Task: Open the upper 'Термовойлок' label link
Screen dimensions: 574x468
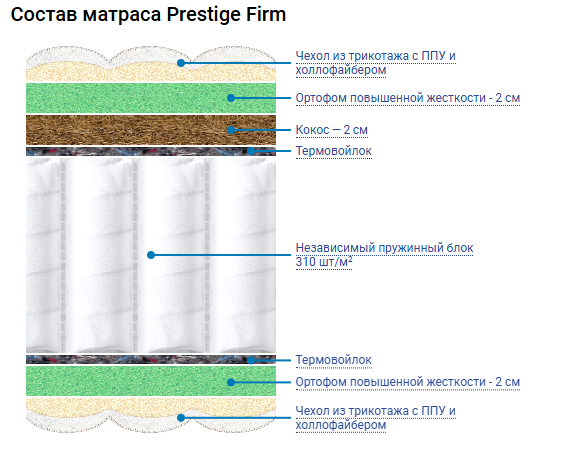Action: point(333,151)
